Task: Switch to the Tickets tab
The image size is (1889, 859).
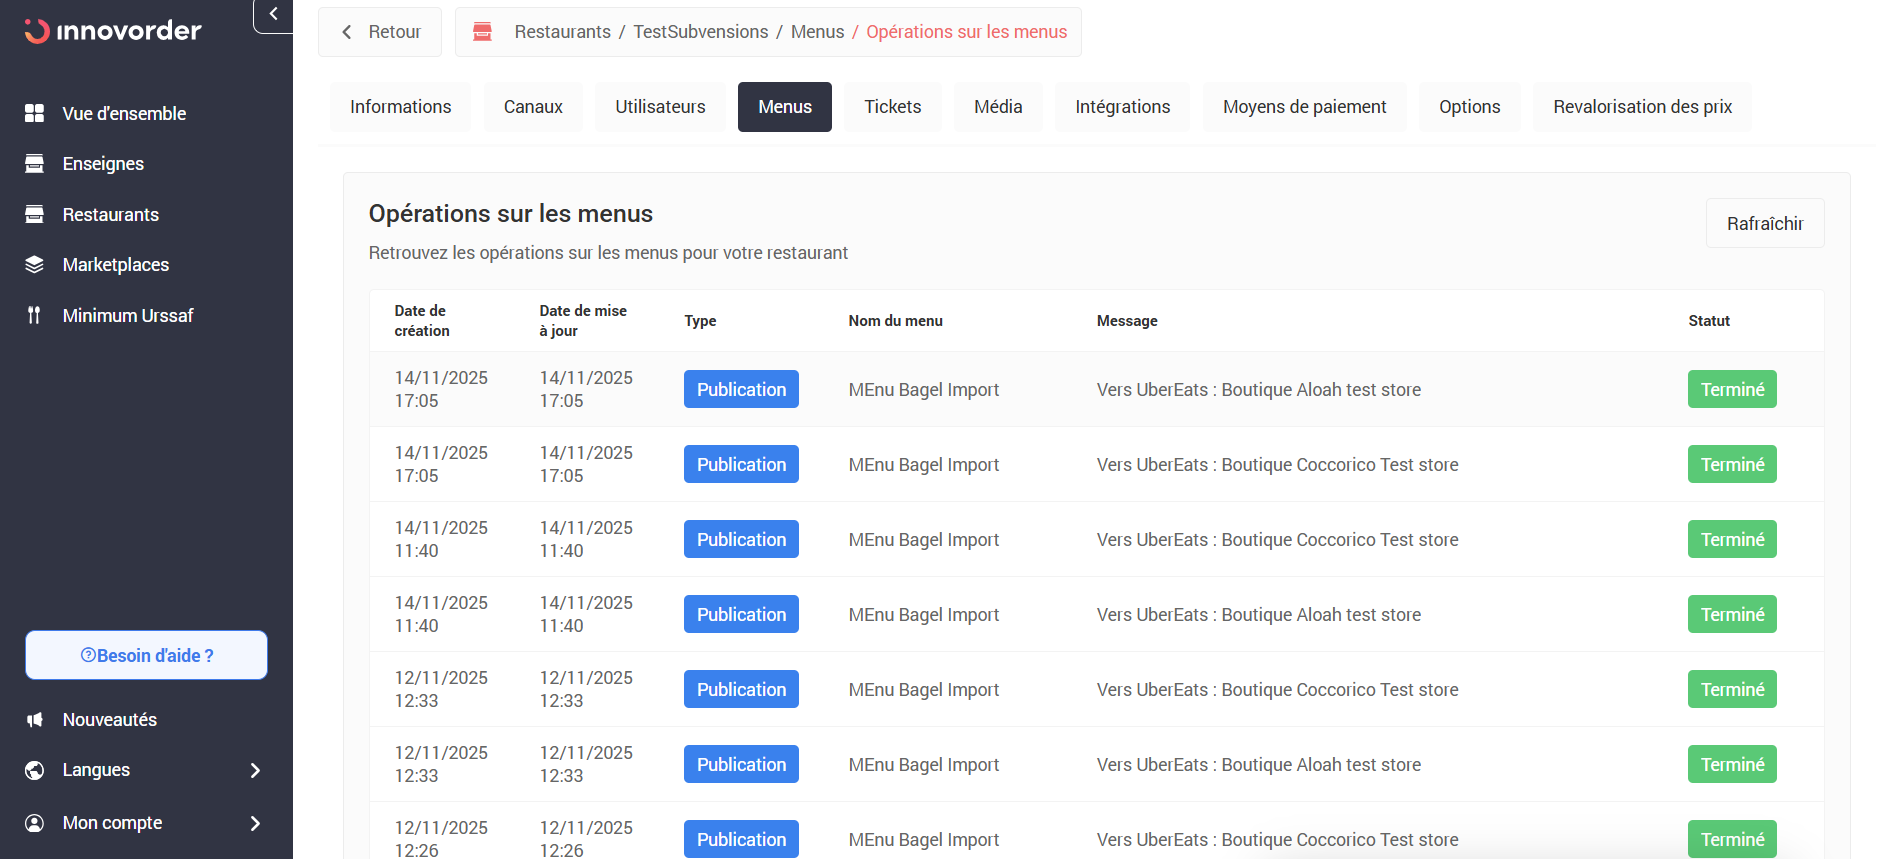Action: click(x=892, y=107)
